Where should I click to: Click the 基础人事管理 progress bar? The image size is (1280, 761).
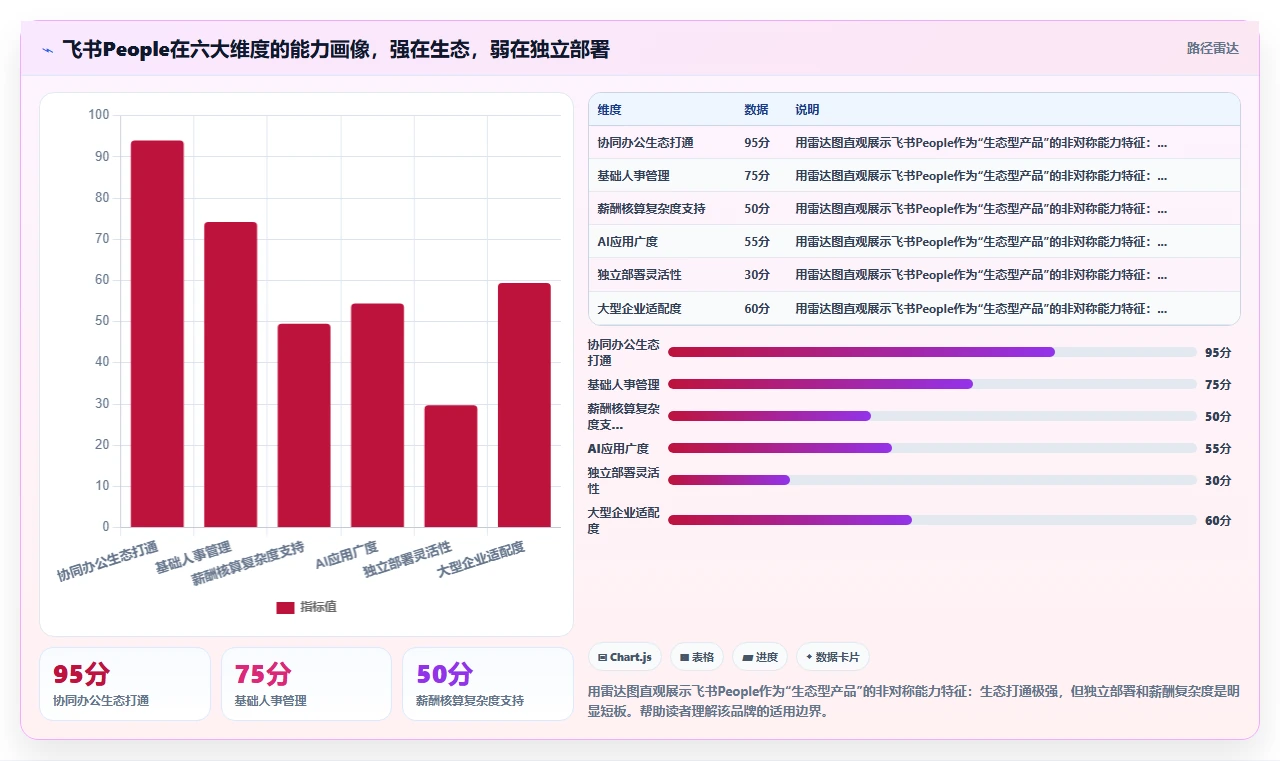coord(932,384)
